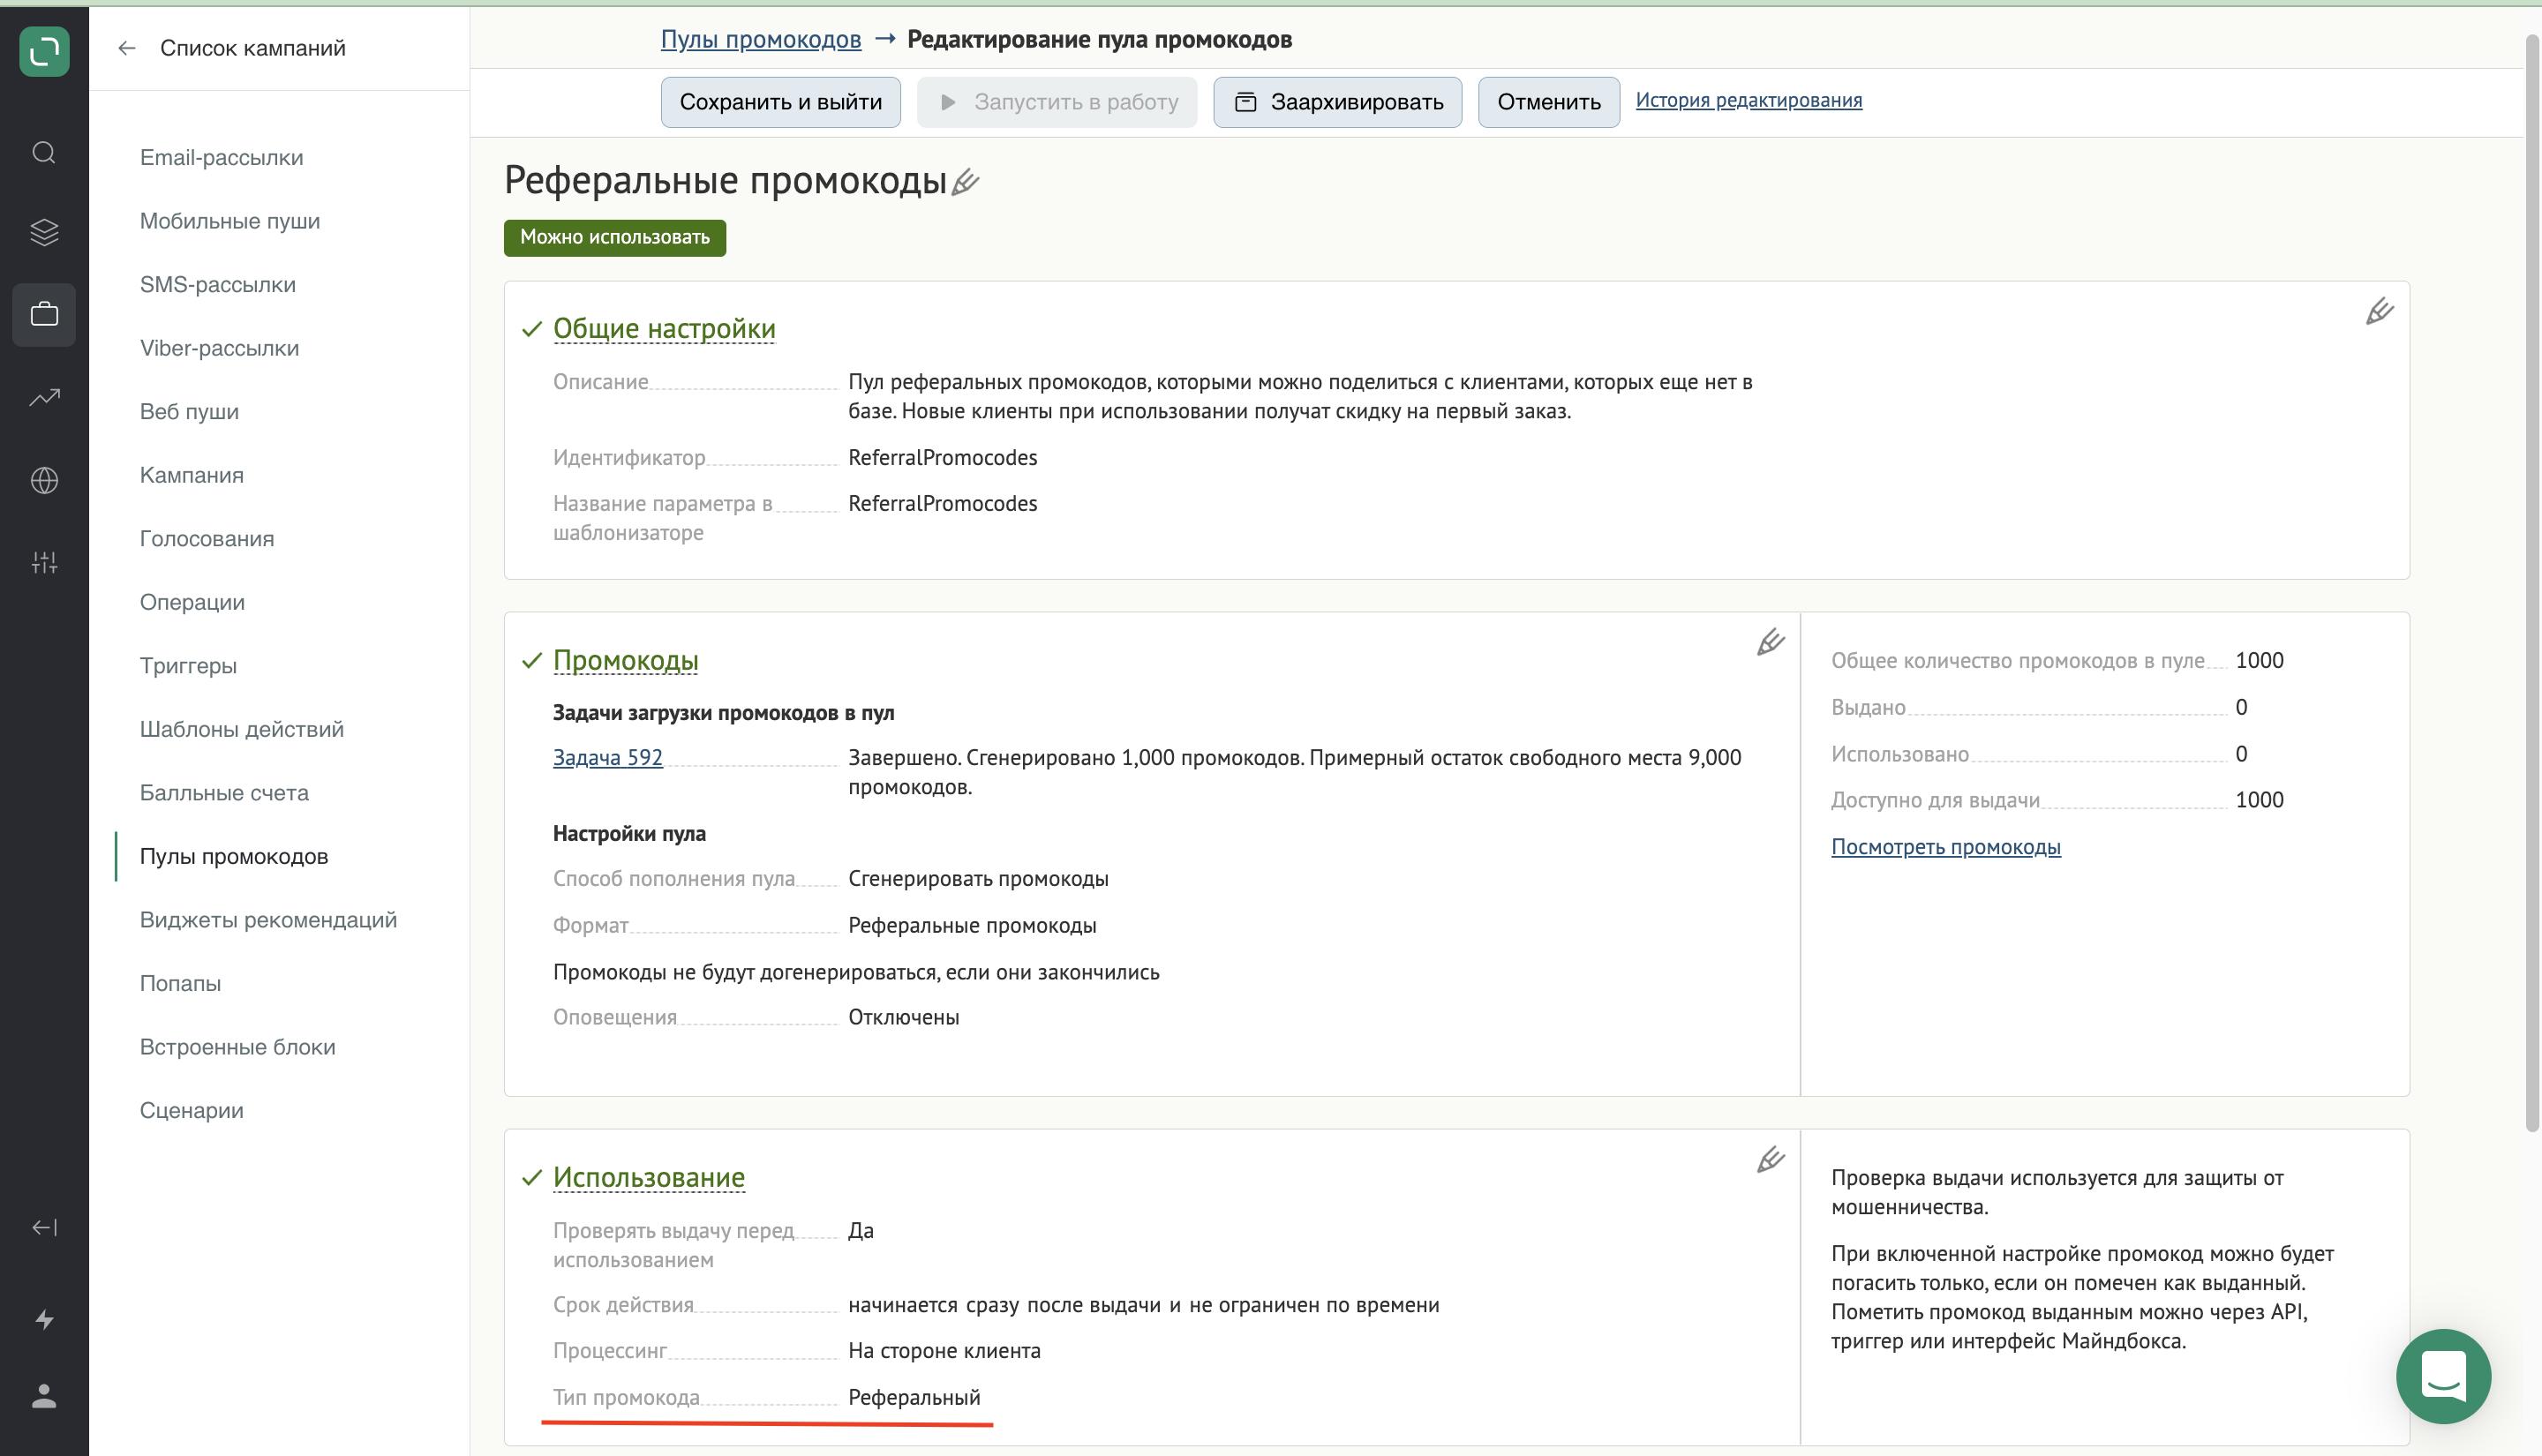Open Операции menu item

click(192, 602)
